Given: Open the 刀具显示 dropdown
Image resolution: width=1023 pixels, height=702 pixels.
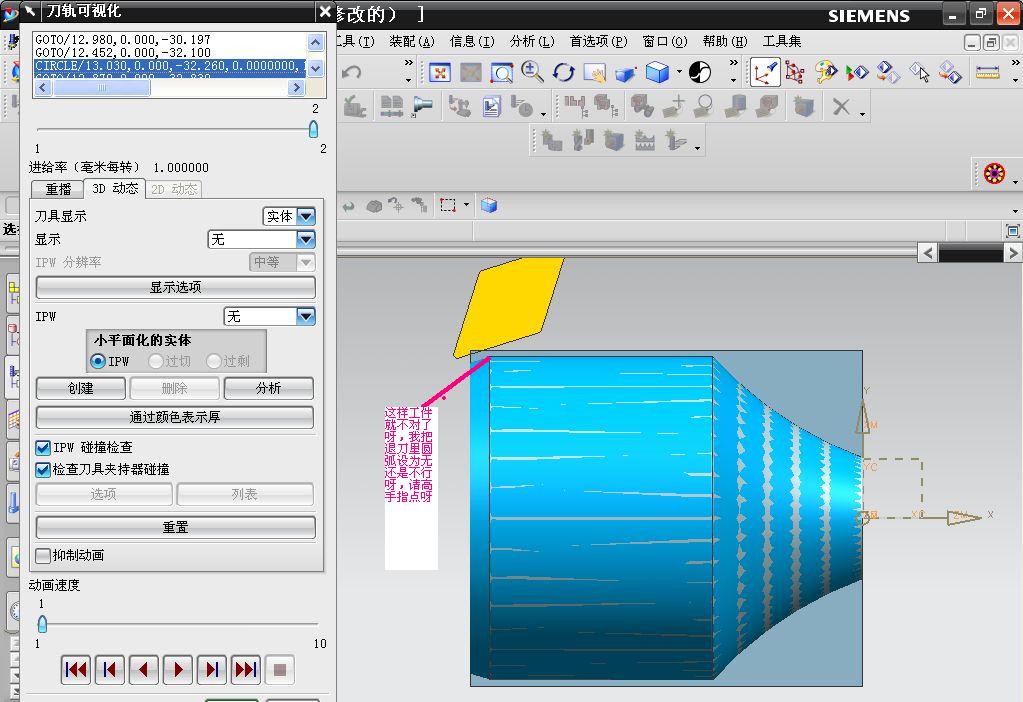Looking at the screenshot, I should pyautogui.click(x=305, y=216).
